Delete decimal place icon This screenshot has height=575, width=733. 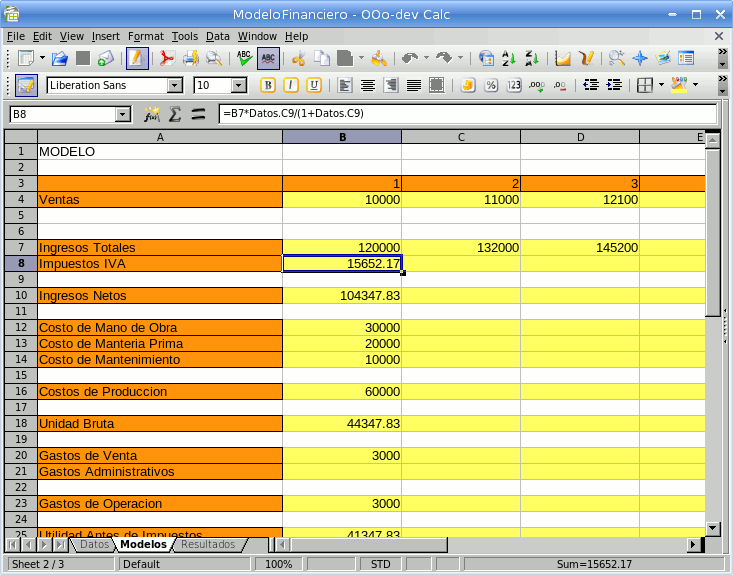(560, 86)
